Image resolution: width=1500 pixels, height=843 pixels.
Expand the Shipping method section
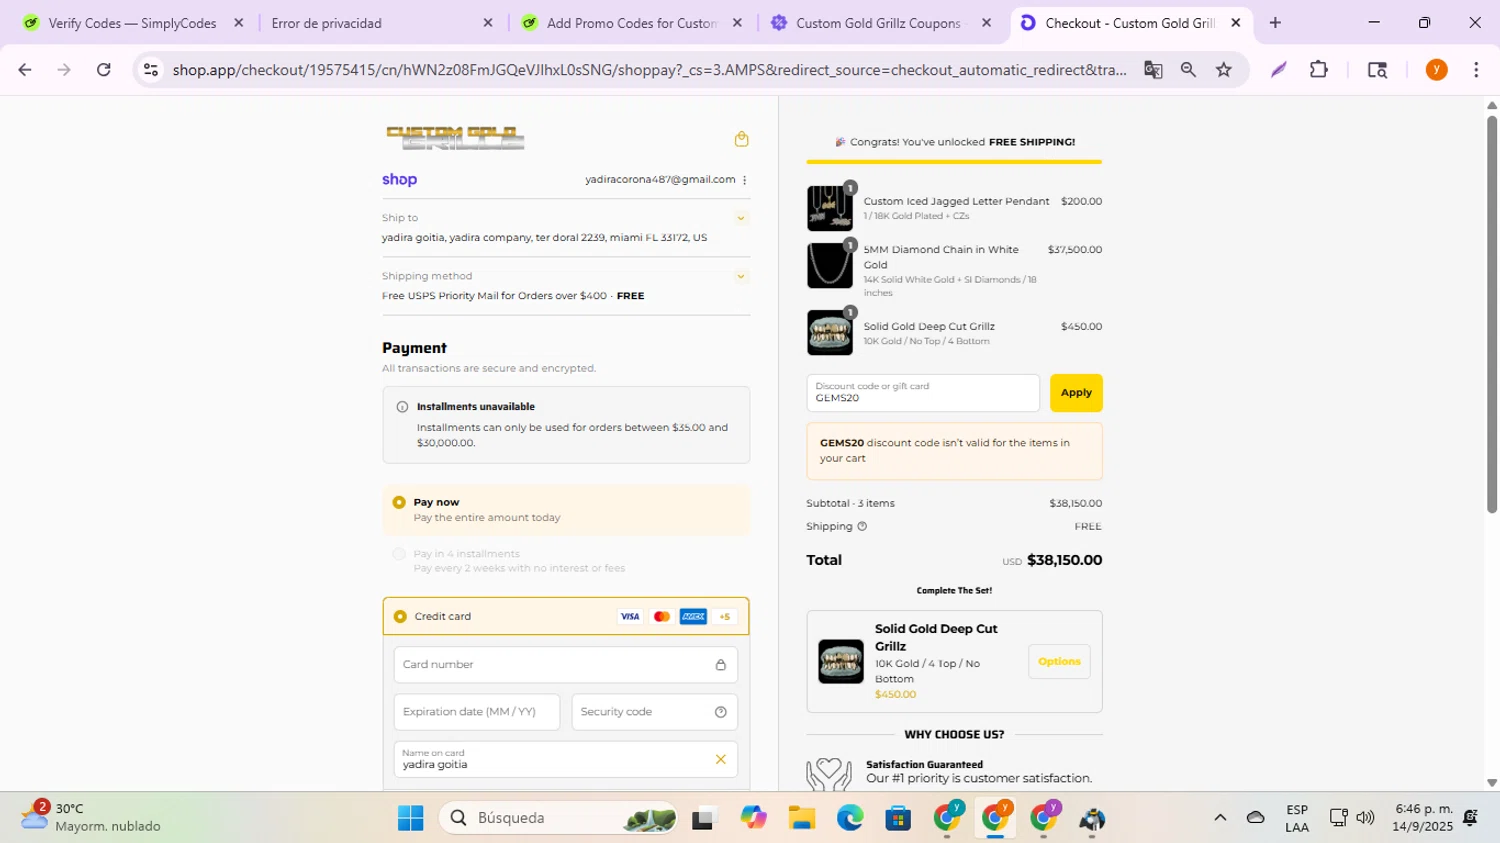point(741,276)
